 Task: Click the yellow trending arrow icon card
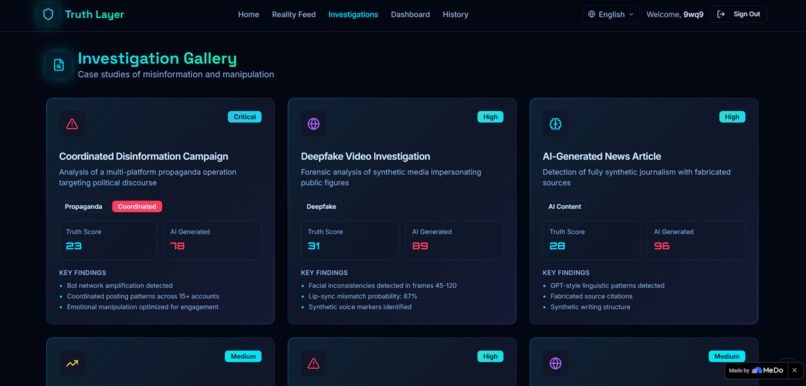pos(72,363)
